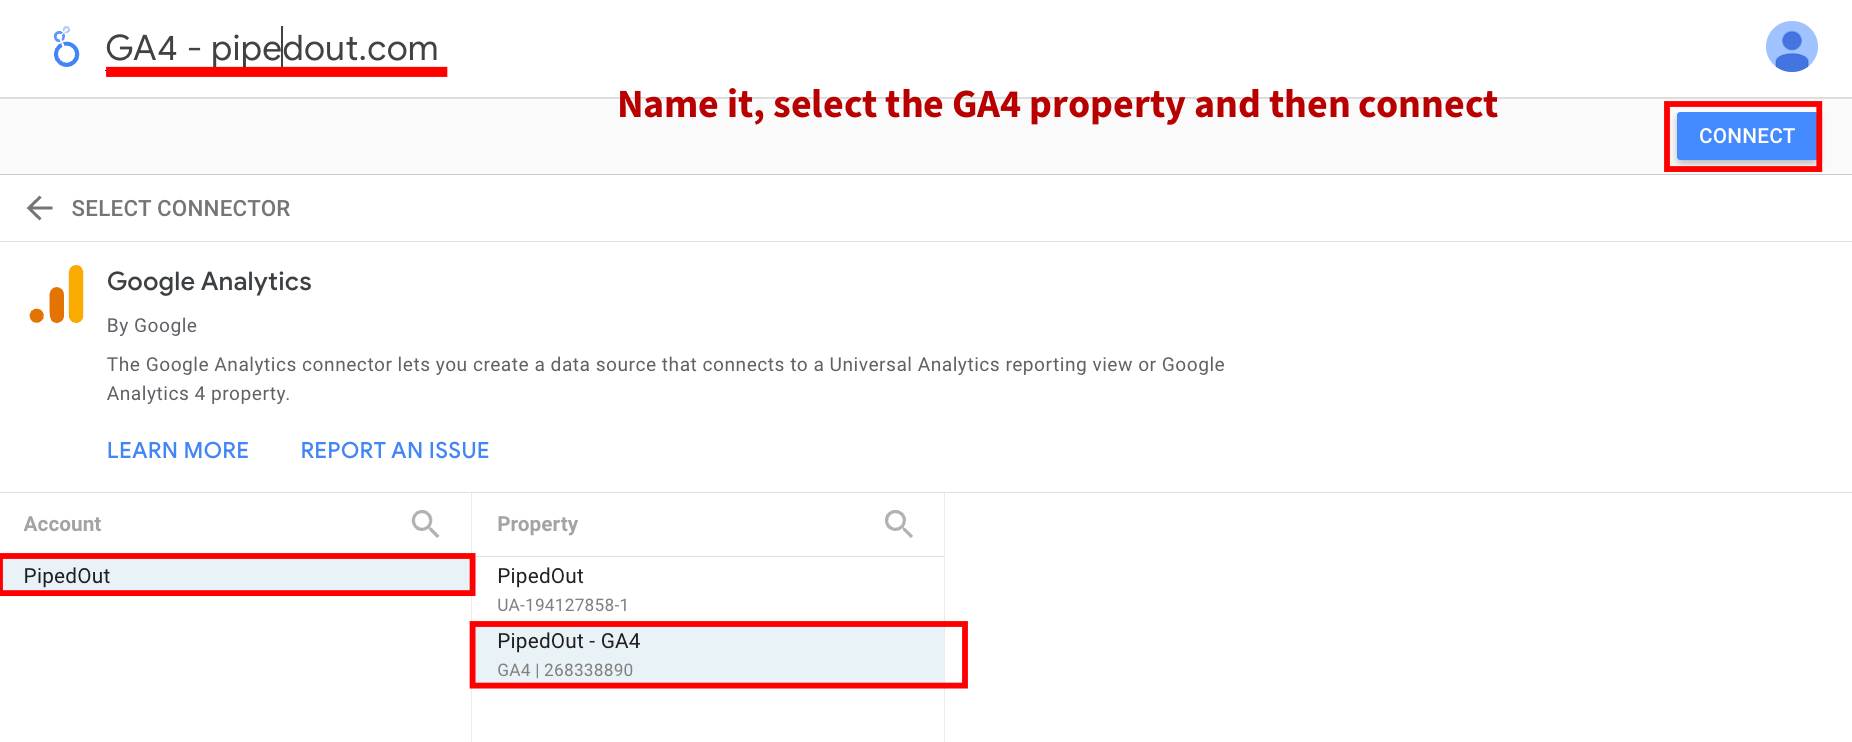Viewport: 1852px width, 742px height.
Task: Click the Looker Studio logo
Action: click(65, 47)
